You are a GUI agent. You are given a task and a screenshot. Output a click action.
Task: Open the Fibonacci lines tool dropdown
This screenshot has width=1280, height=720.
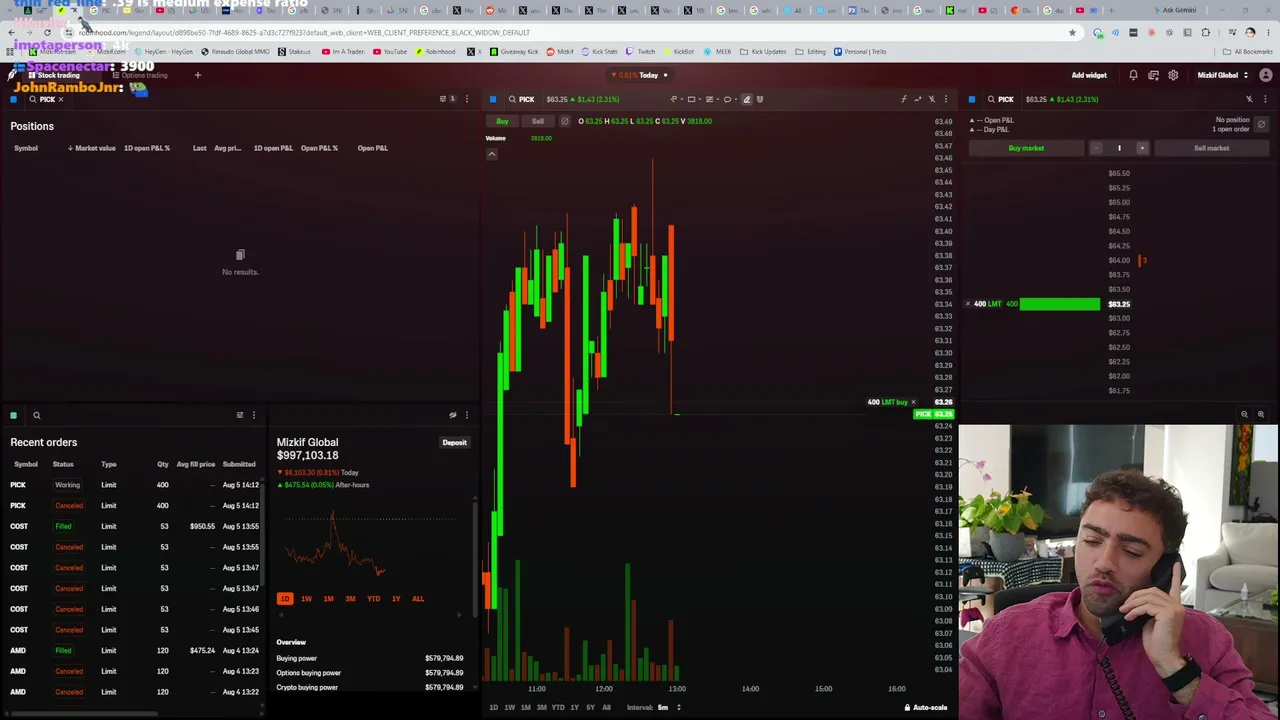tap(711, 99)
